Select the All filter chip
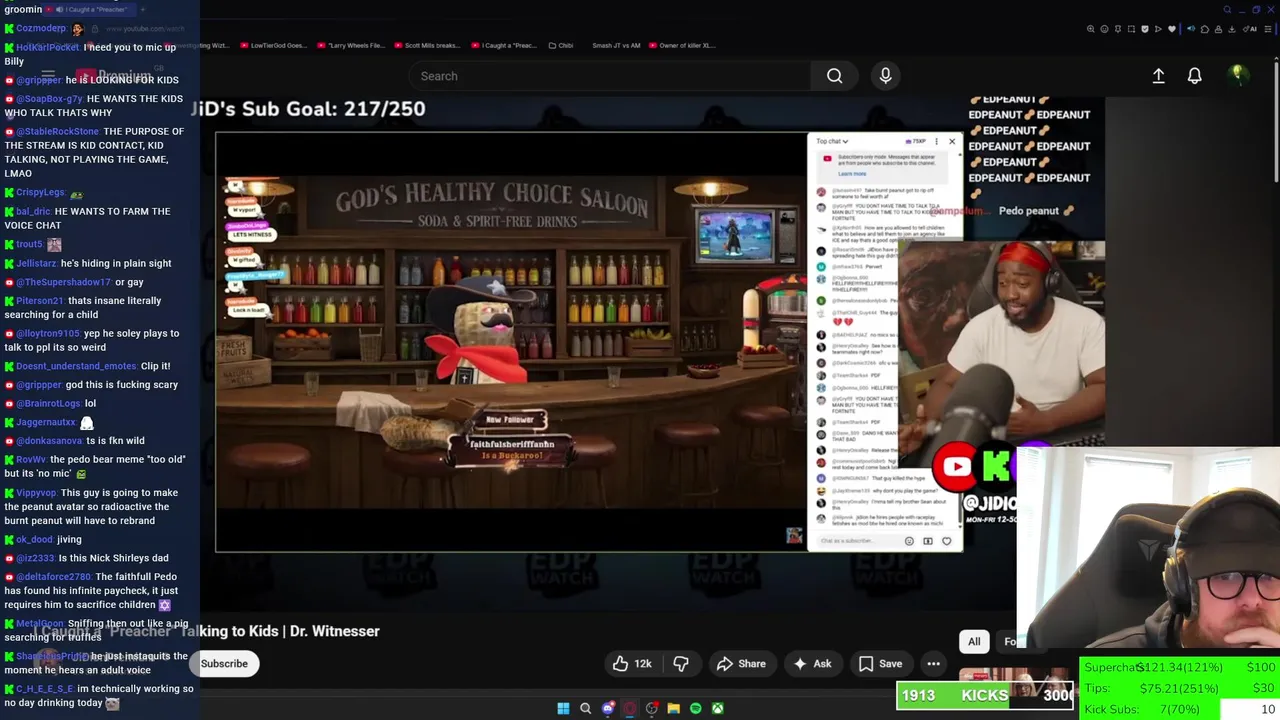1280x720 pixels. [x=974, y=642]
